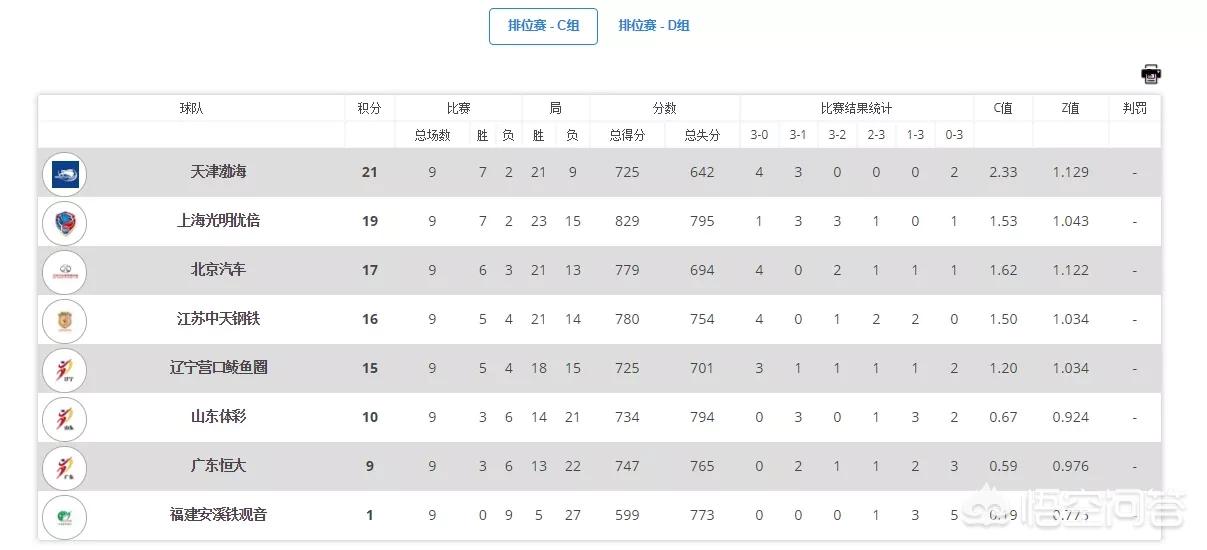
Task: Click the 判罚 column header
Action: (1134, 108)
